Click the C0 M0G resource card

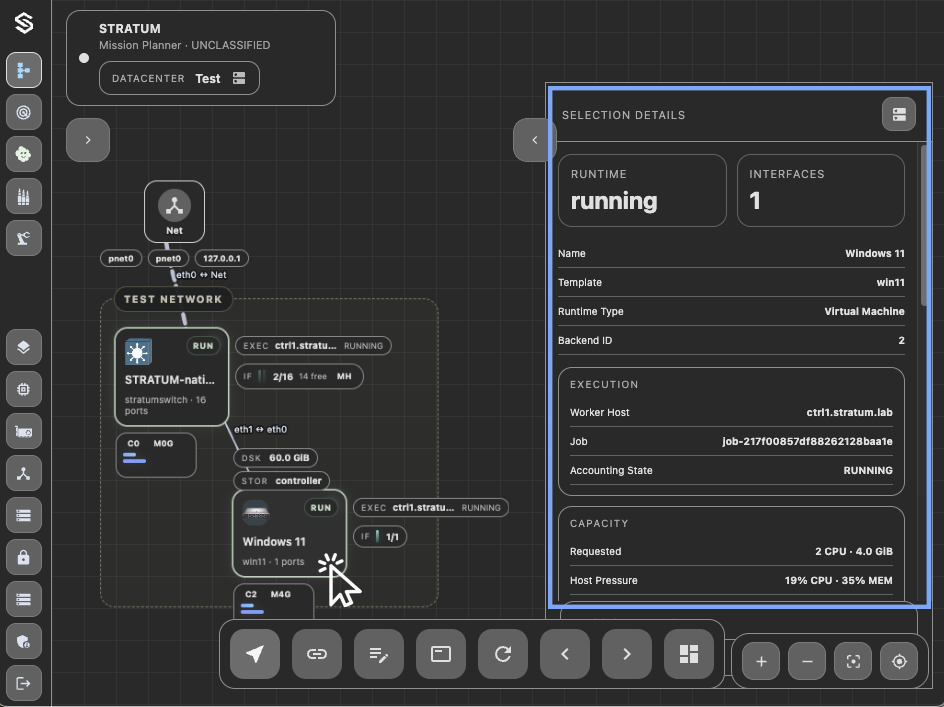[156, 455]
